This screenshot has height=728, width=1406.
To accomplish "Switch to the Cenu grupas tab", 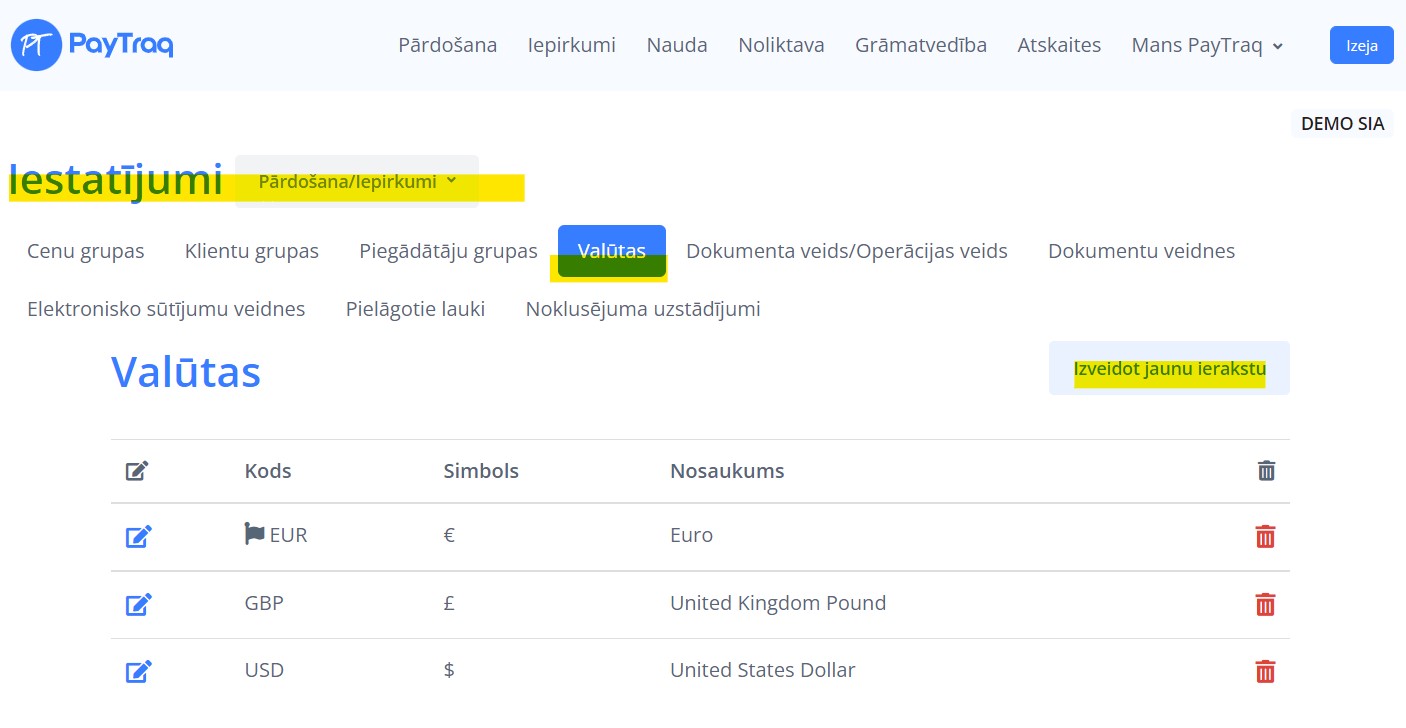I will [86, 251].
